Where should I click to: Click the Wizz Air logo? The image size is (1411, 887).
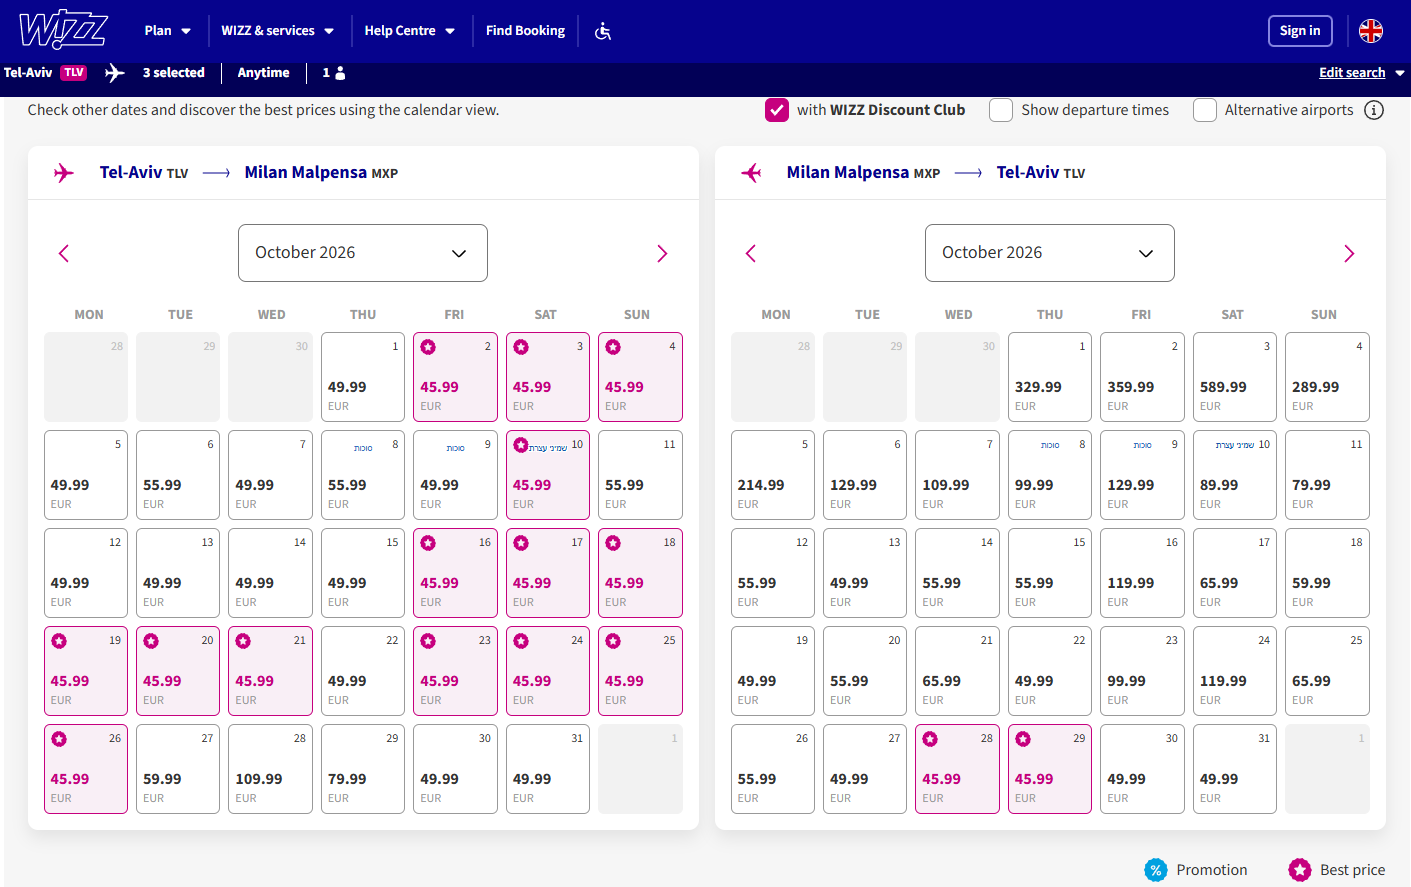click(63, 30)
